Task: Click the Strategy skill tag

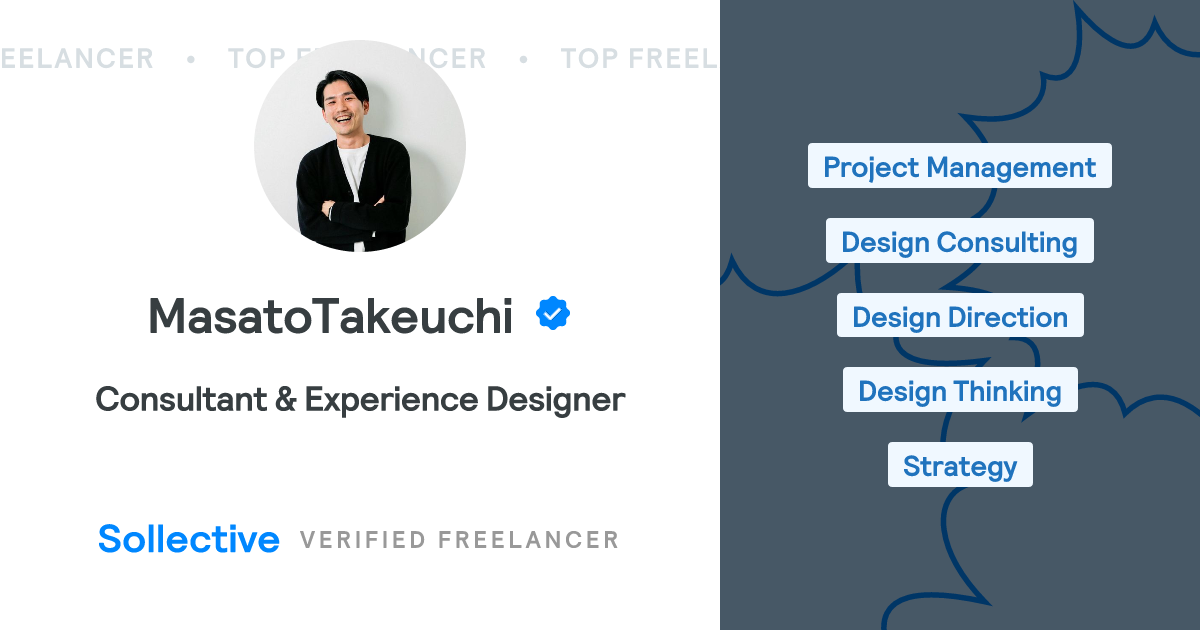Action: coord(959,465)
